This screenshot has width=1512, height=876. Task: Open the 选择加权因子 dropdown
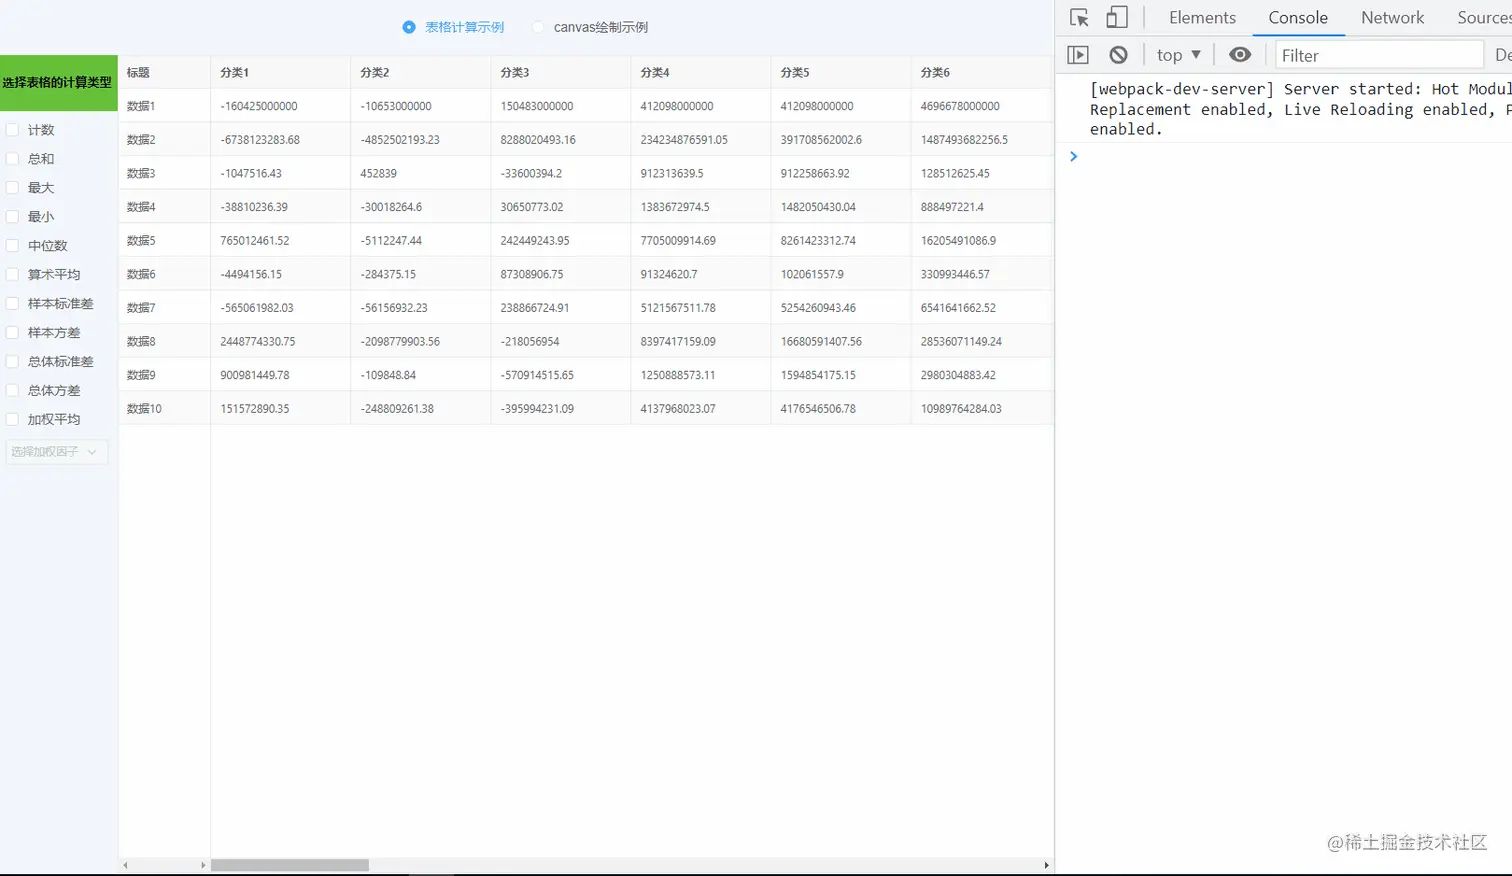coord(57,452)
